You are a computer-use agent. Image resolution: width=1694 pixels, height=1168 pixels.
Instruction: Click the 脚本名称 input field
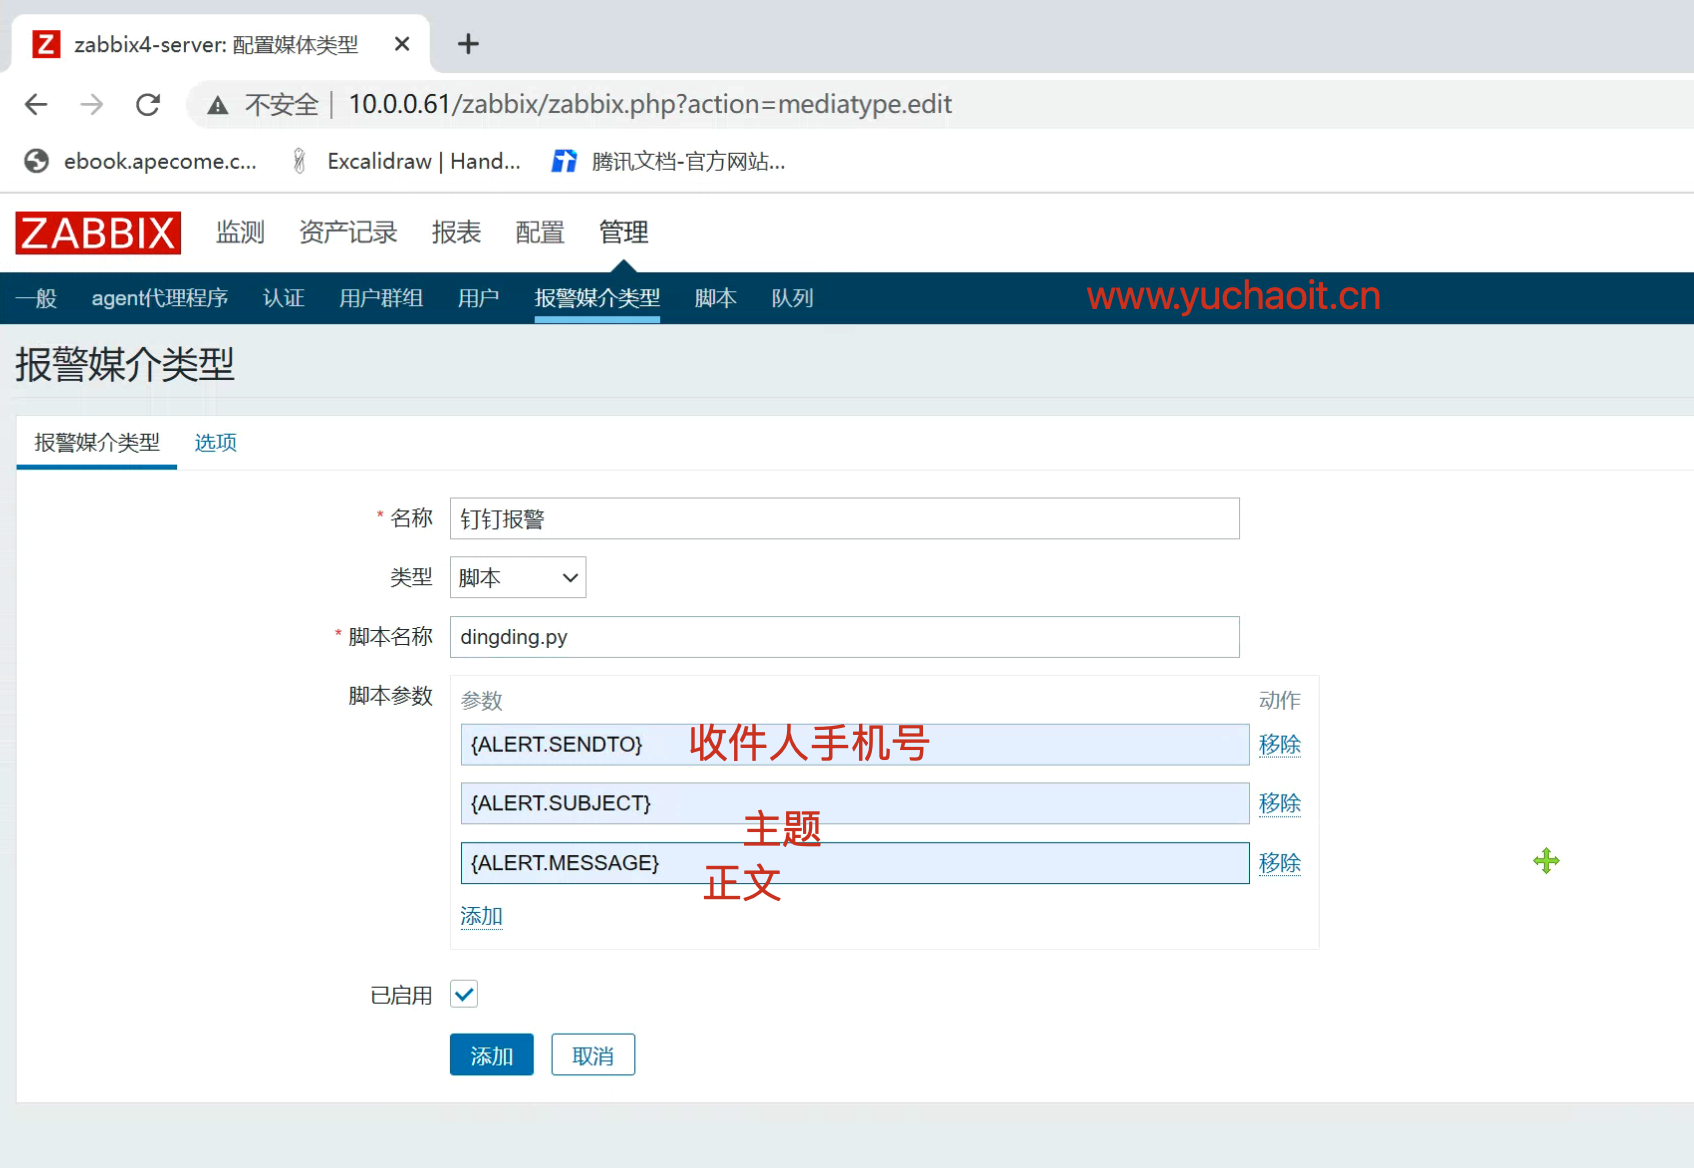point(844,637)
